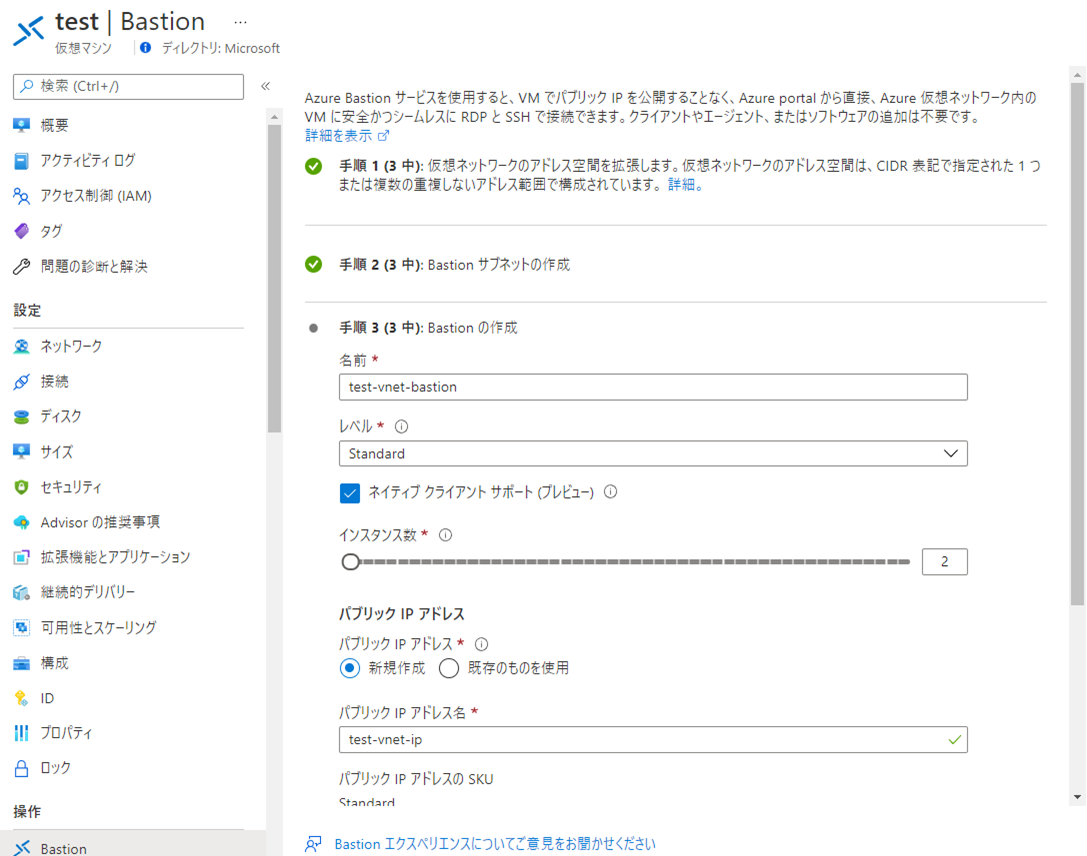Viewport: 1087px width, 856px height.
Task: Click the 概要 (Overview) icon in sidebar
Action: point(21,125)
